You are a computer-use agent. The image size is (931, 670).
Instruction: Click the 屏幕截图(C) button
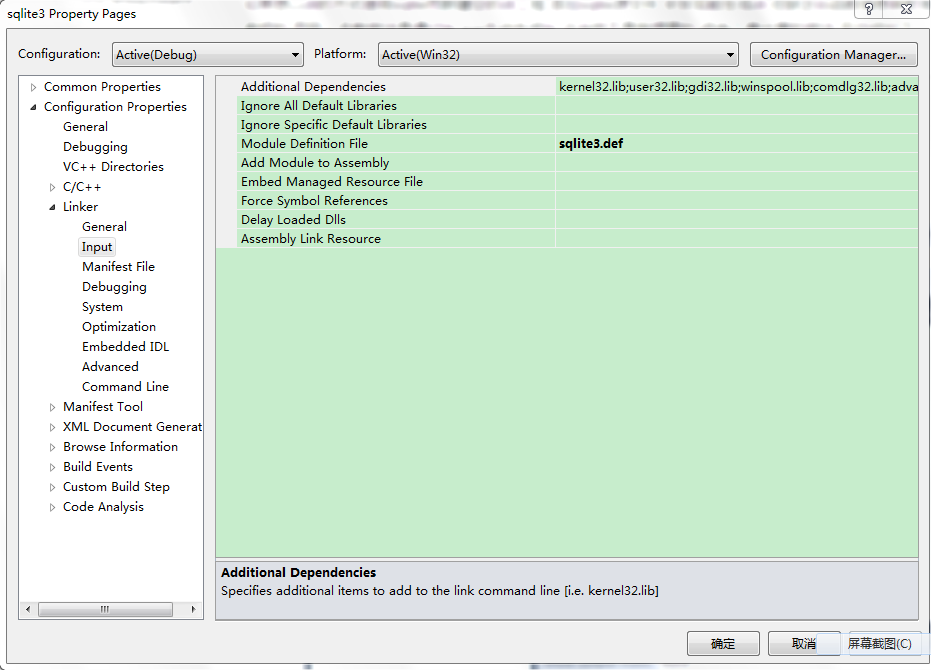879,643
